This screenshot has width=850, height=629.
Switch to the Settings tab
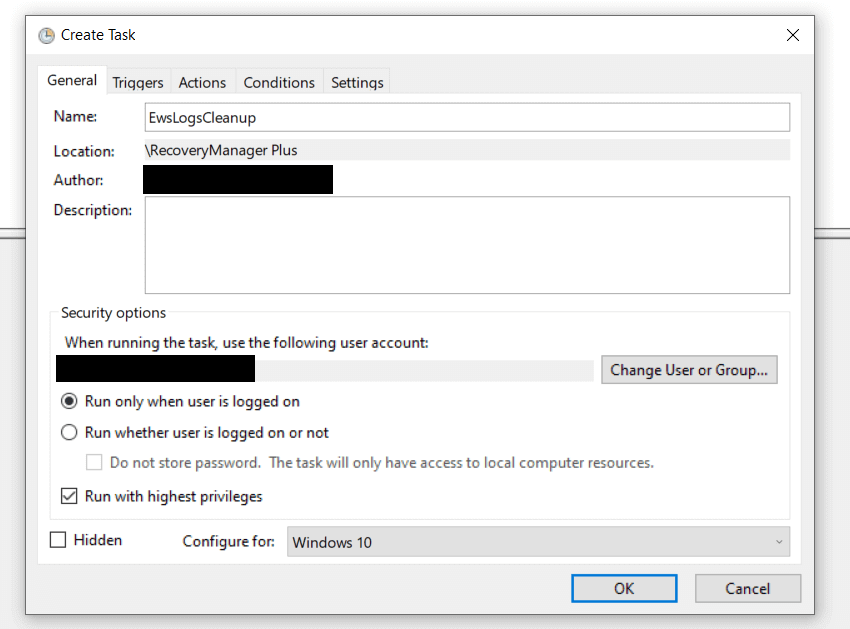pos(357,82)
